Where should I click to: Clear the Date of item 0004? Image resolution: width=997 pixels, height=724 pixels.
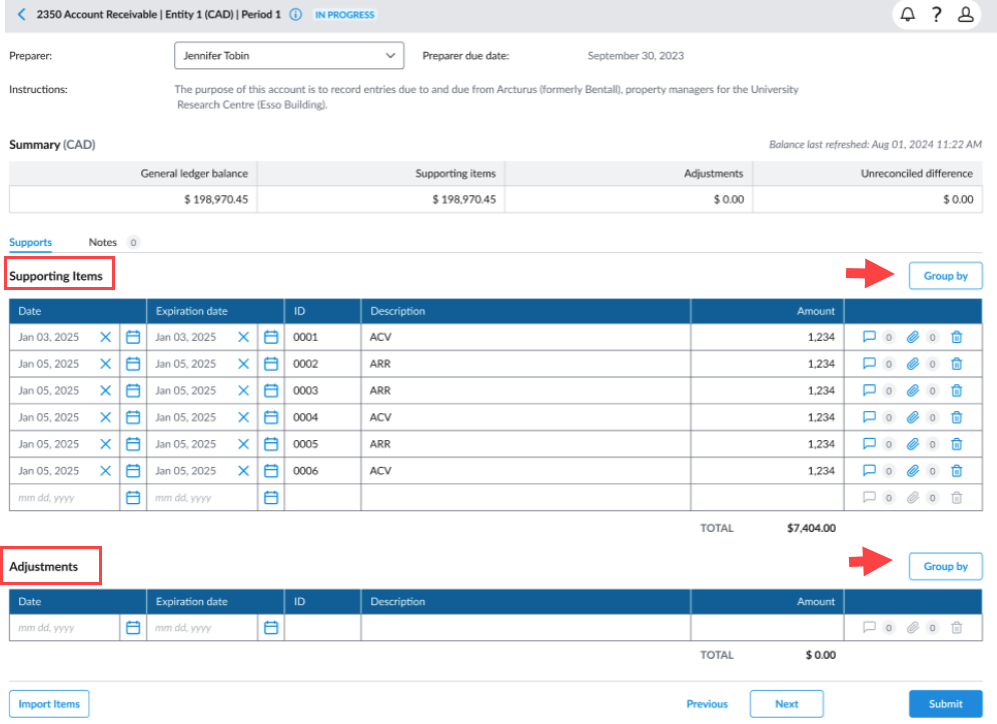coord(106,418)
